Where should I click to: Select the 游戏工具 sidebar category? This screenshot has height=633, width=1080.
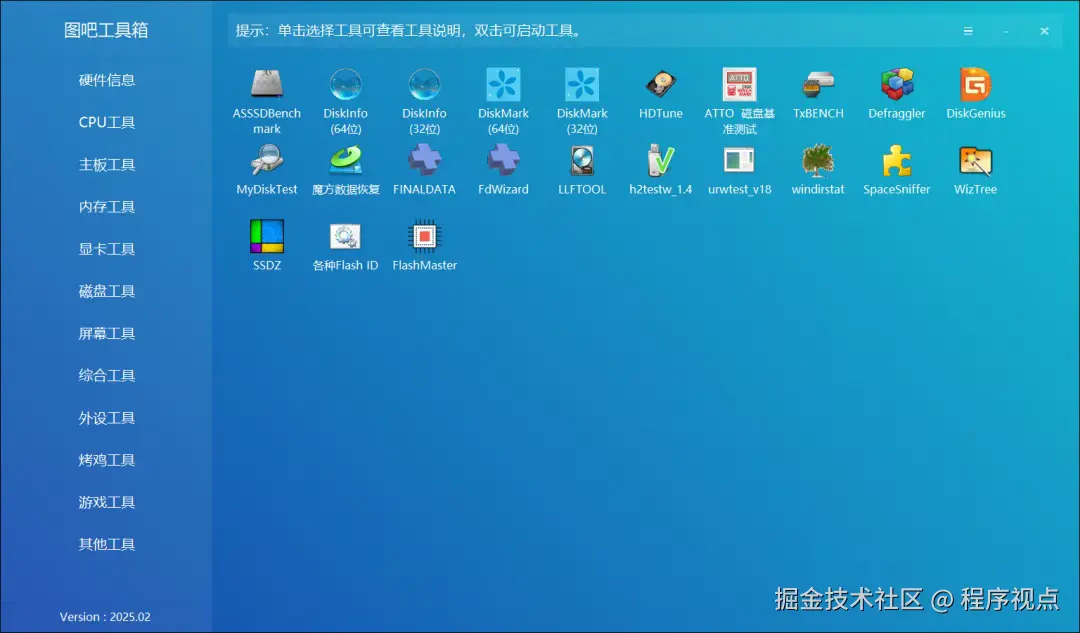pos(107,501)
